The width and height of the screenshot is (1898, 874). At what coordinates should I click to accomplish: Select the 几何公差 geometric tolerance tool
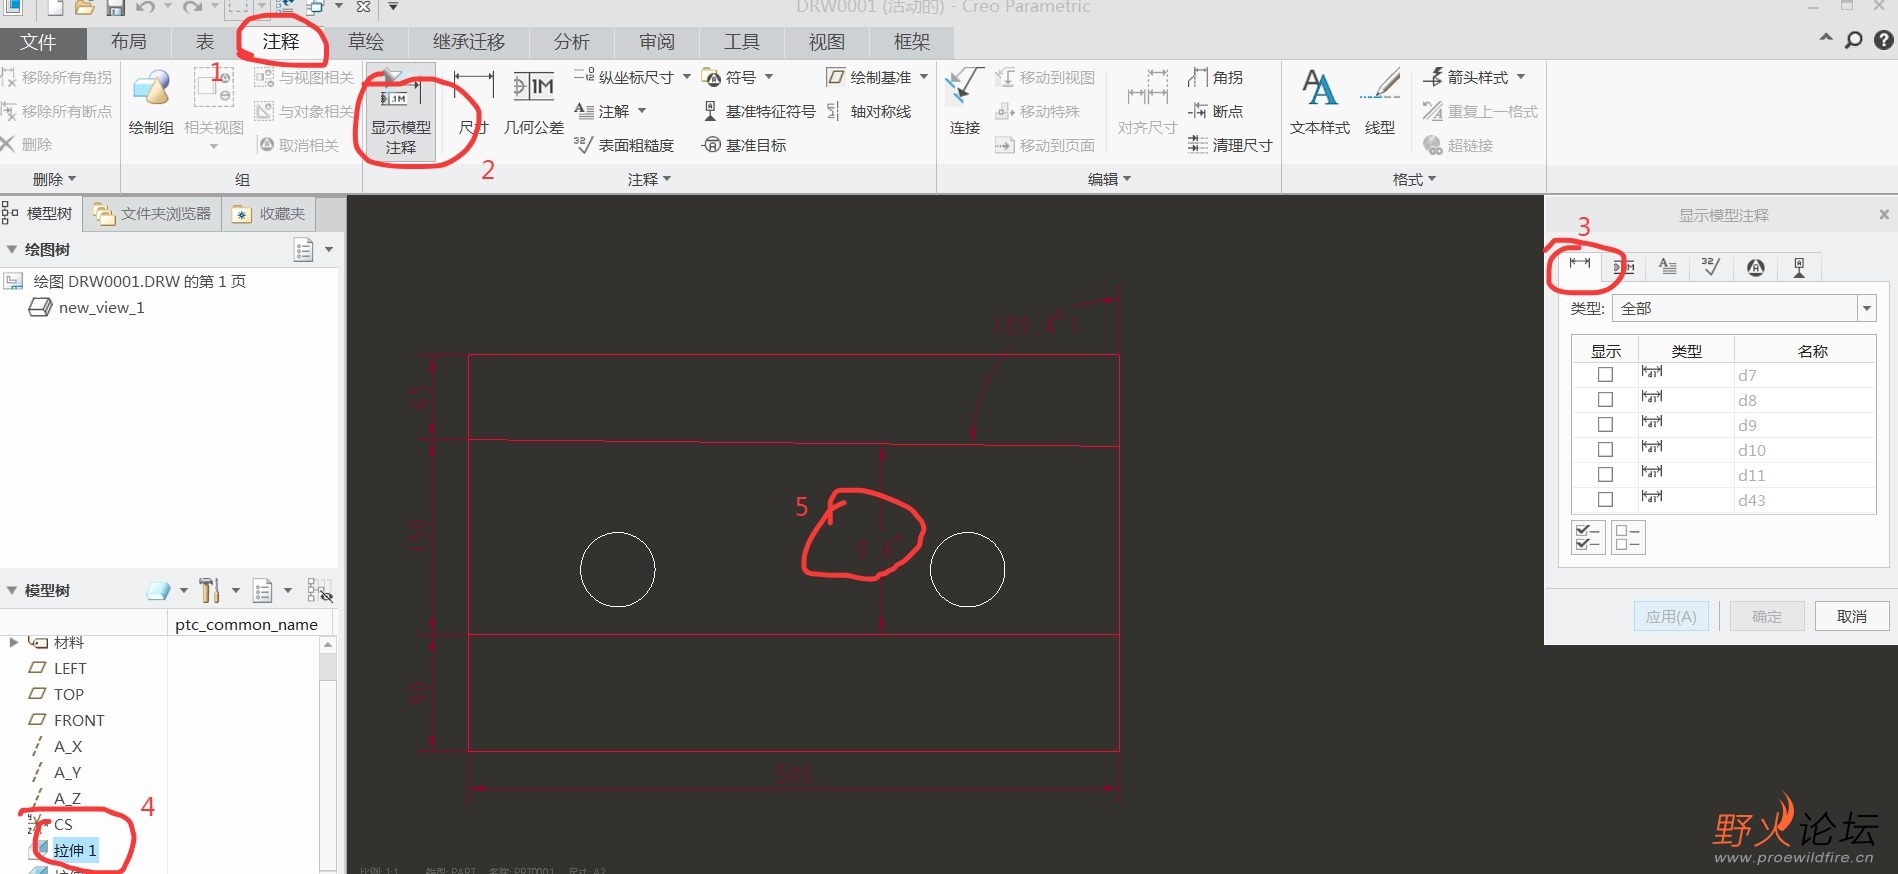pyautogui.click(x=533, y=102)
